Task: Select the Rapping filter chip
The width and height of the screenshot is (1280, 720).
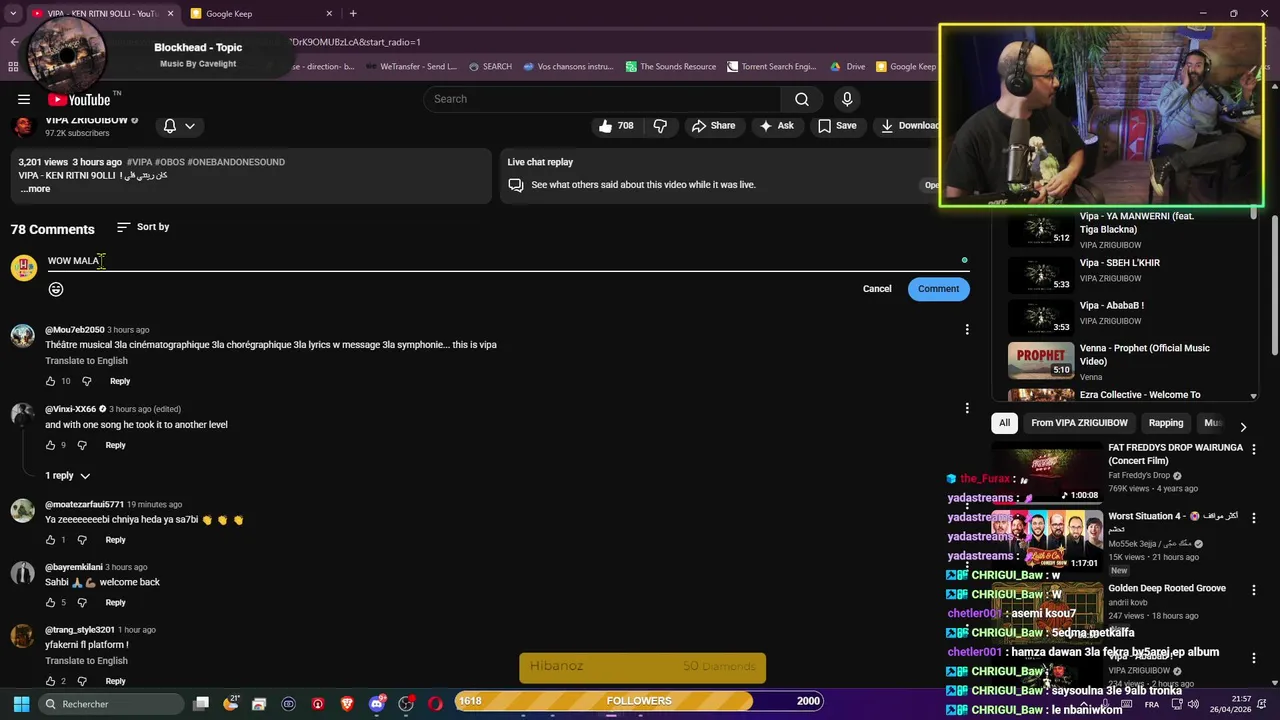Action: click(1166, 423)
